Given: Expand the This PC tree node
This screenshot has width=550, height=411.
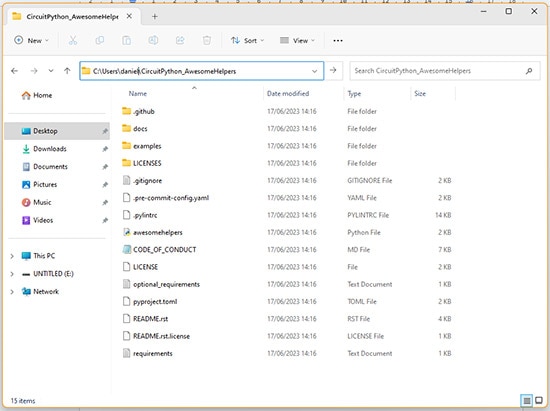Looking at the screenshot, I should (x=12, y=256).
